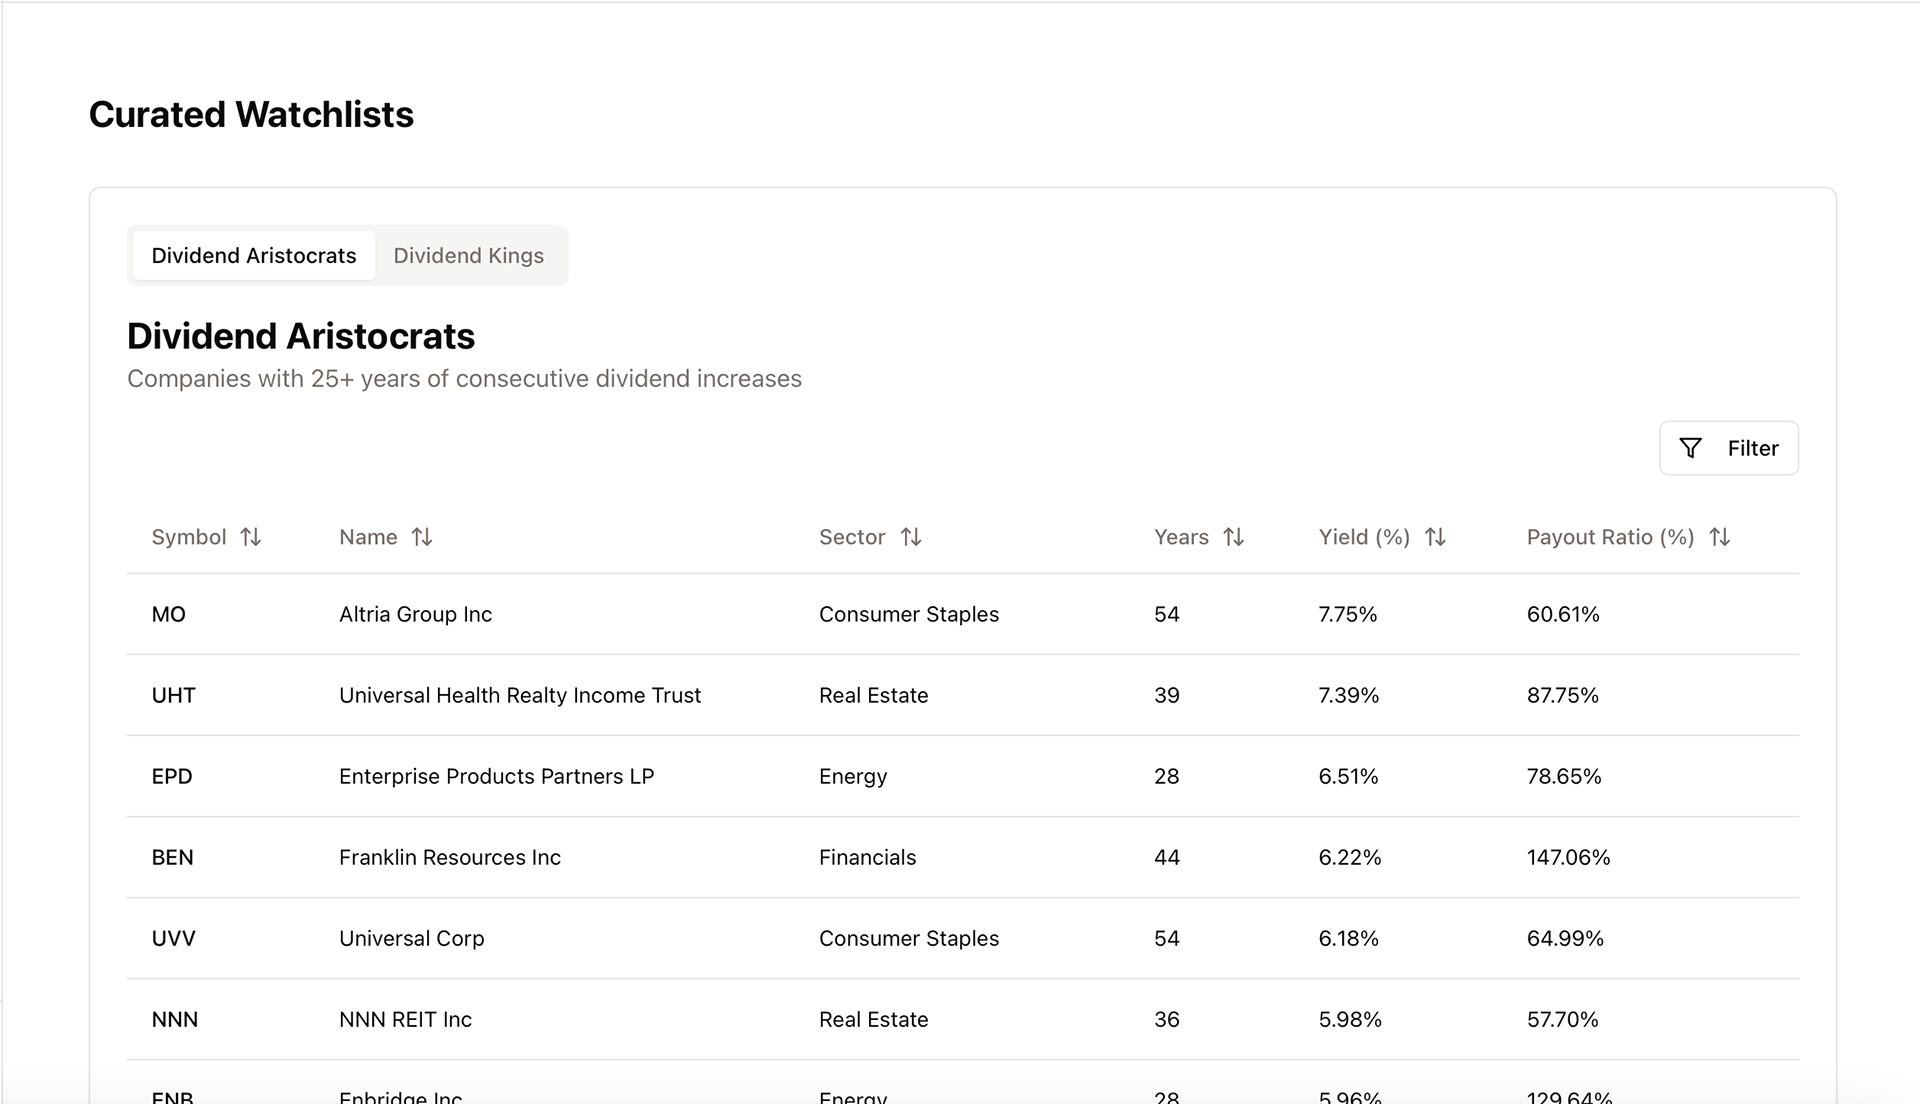The width and height of the screenshot is (1920, 1104).
Task: Click Enterprise Products Partners LP
Action: (x=496, y=776)
